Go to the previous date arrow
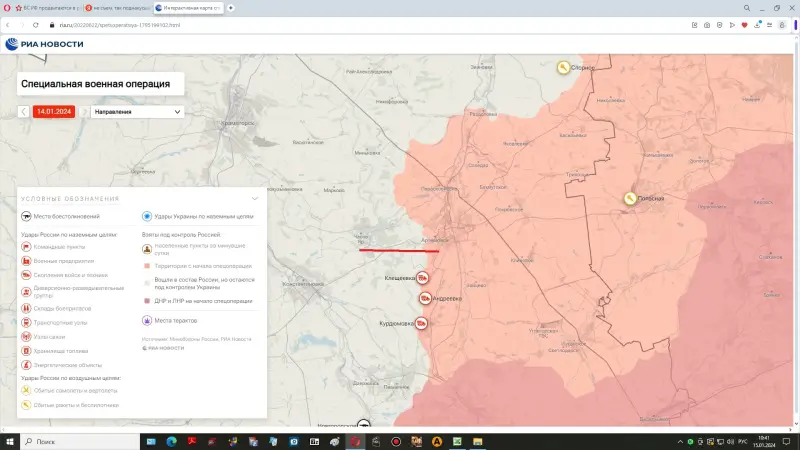800x450 pixels. (x=24, y=112)
